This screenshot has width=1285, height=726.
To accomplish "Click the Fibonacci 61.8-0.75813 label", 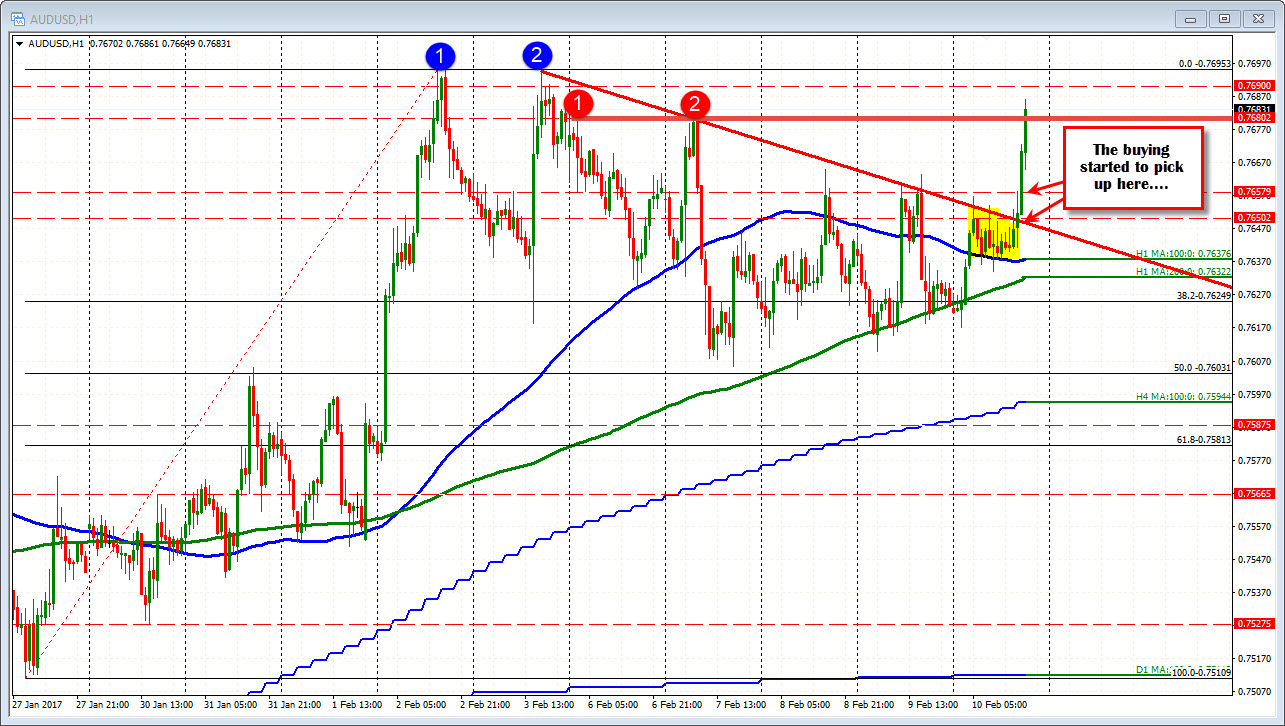I will pyautogui.click(x=1203, y=439).
